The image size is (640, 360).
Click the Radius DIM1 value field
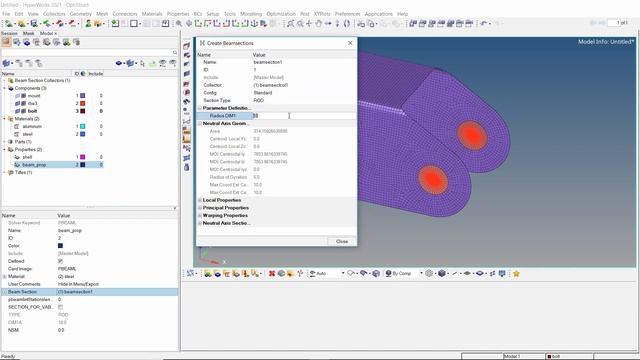(x=304, y=116)
